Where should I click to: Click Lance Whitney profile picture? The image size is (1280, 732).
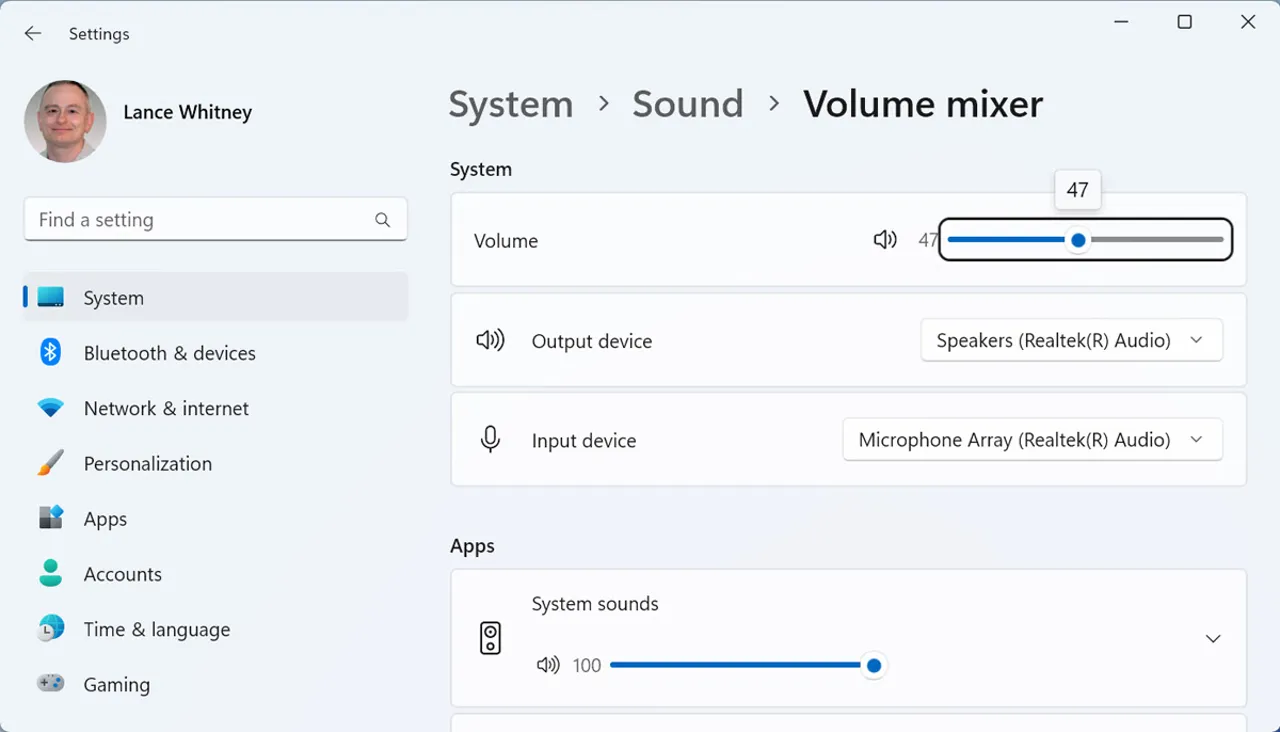[x=65, y=121]
